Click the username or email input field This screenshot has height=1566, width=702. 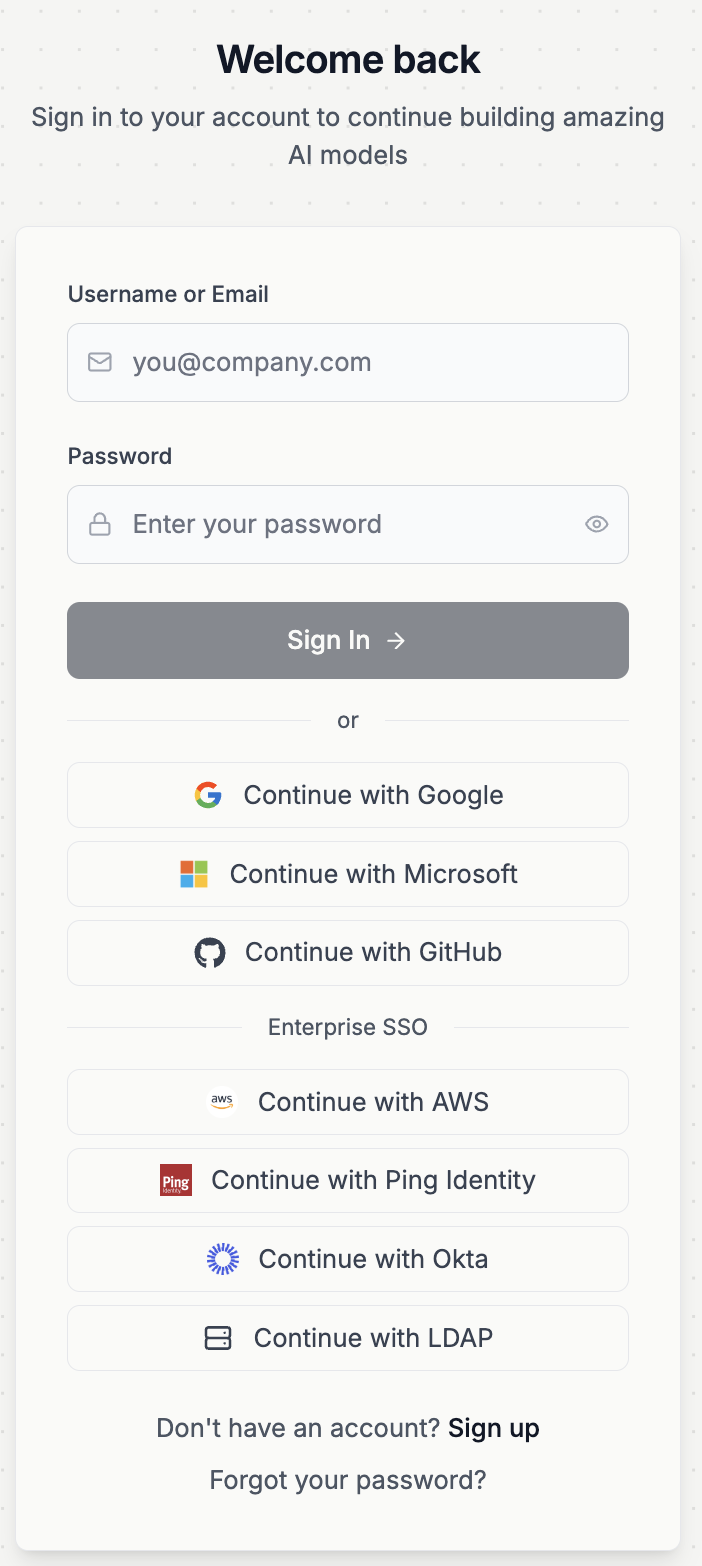click(348, 362)
